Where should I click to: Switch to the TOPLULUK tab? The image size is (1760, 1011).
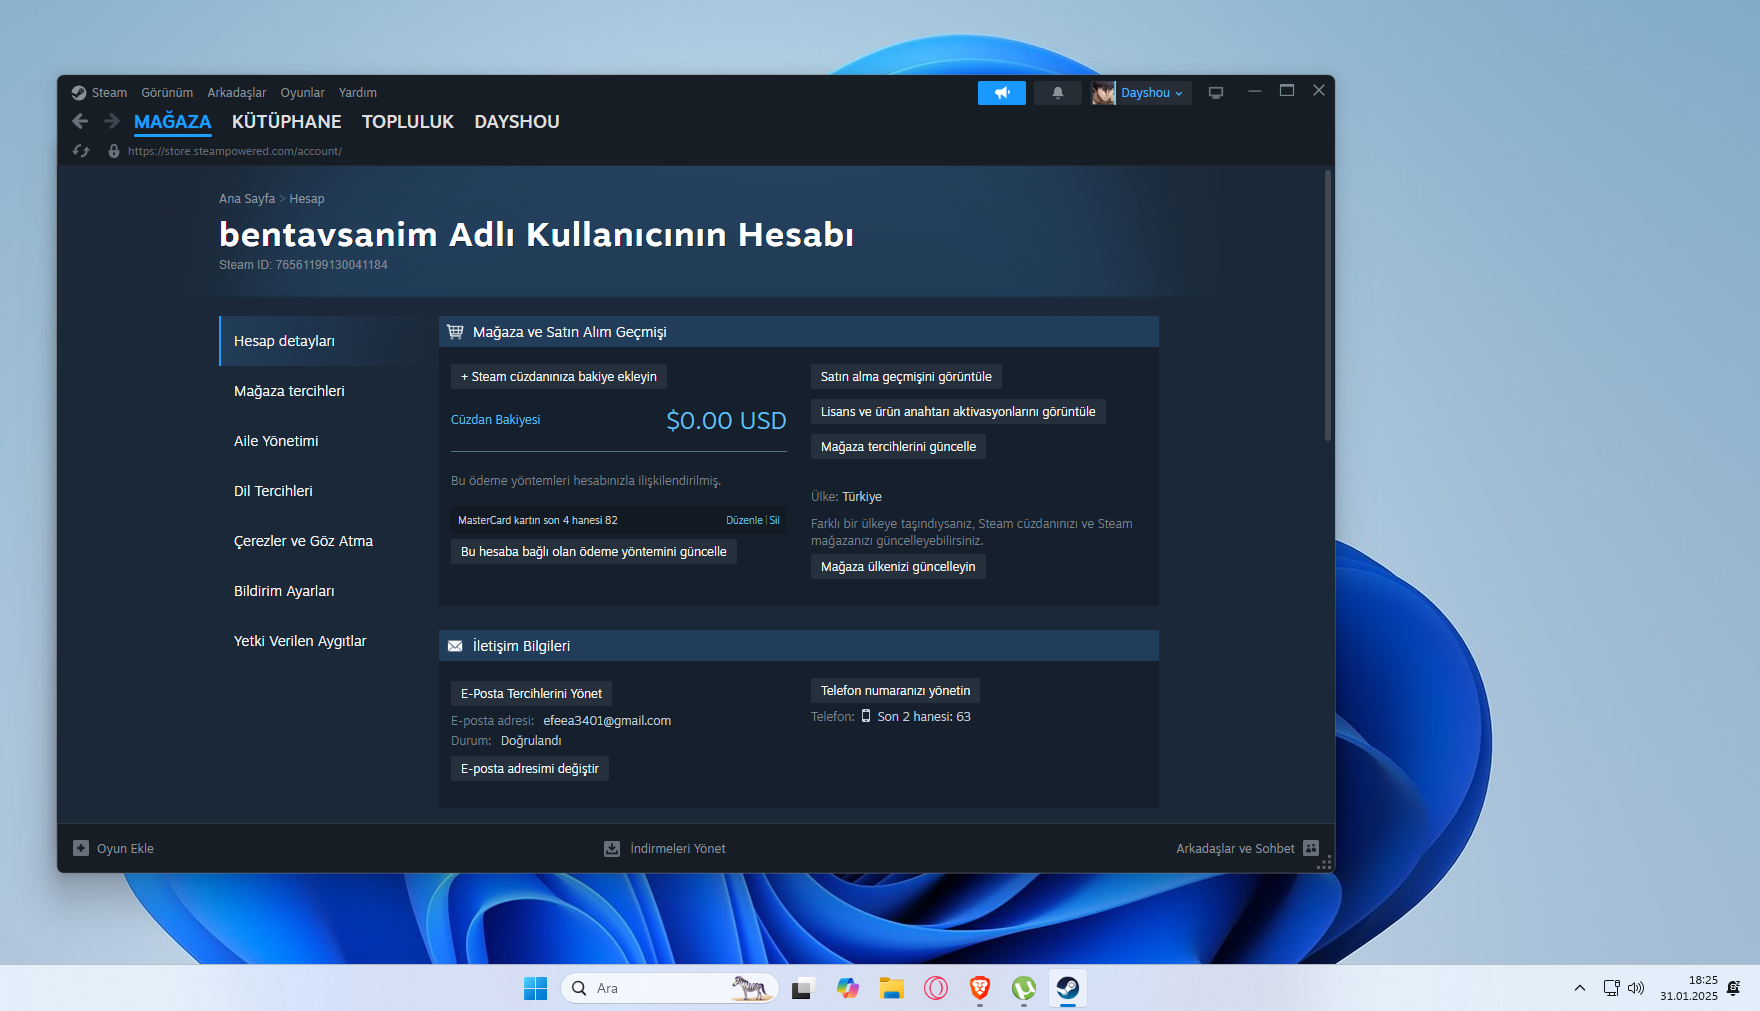[408, 122]
